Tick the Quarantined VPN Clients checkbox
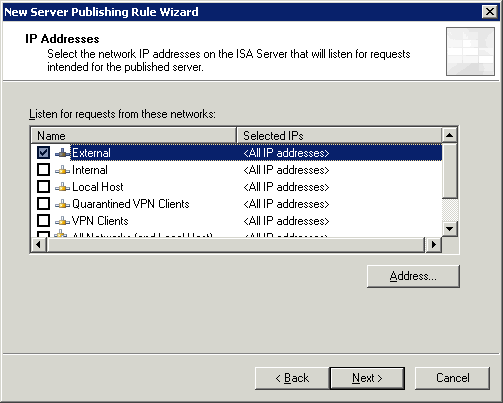 [43, 204]
